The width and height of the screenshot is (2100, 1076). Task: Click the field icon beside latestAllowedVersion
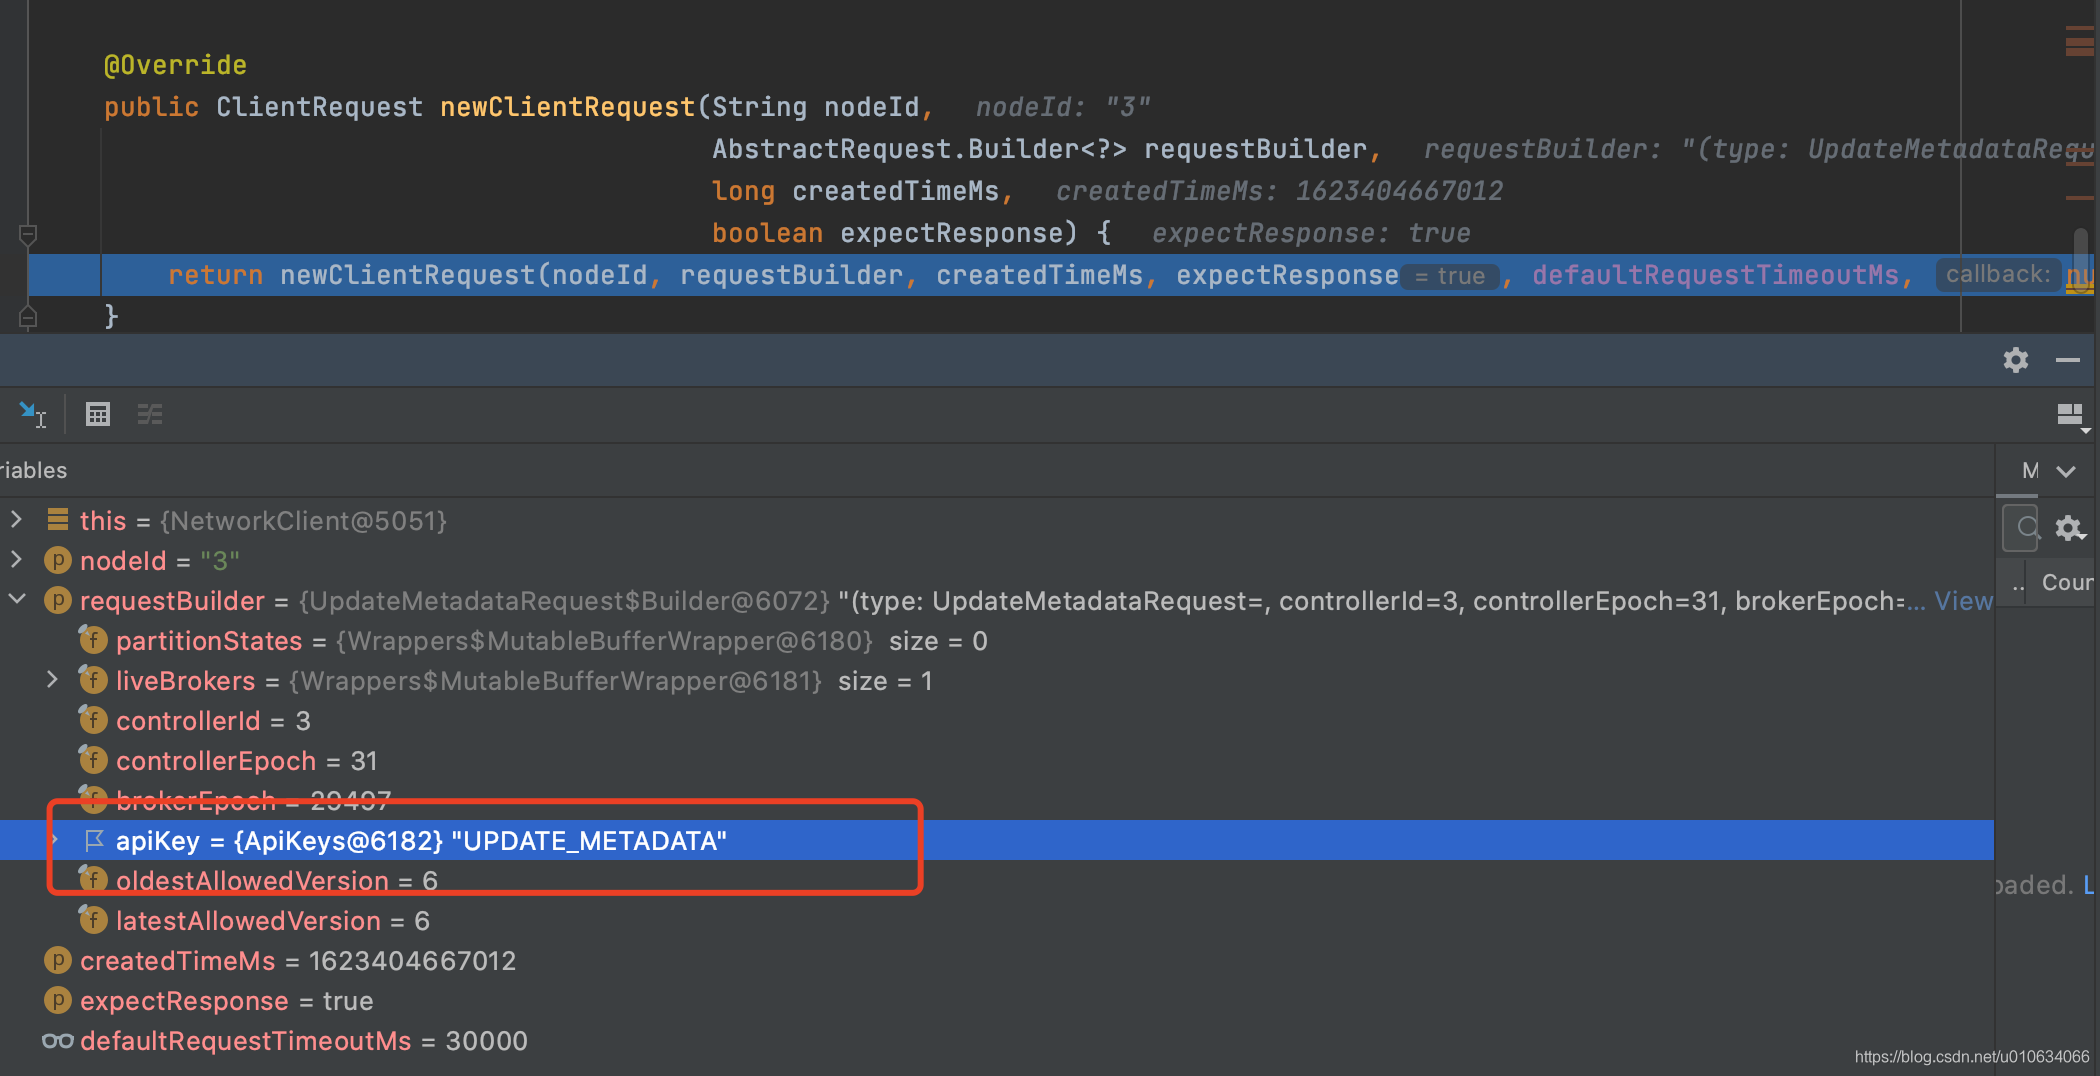click(x=93, y=919)
